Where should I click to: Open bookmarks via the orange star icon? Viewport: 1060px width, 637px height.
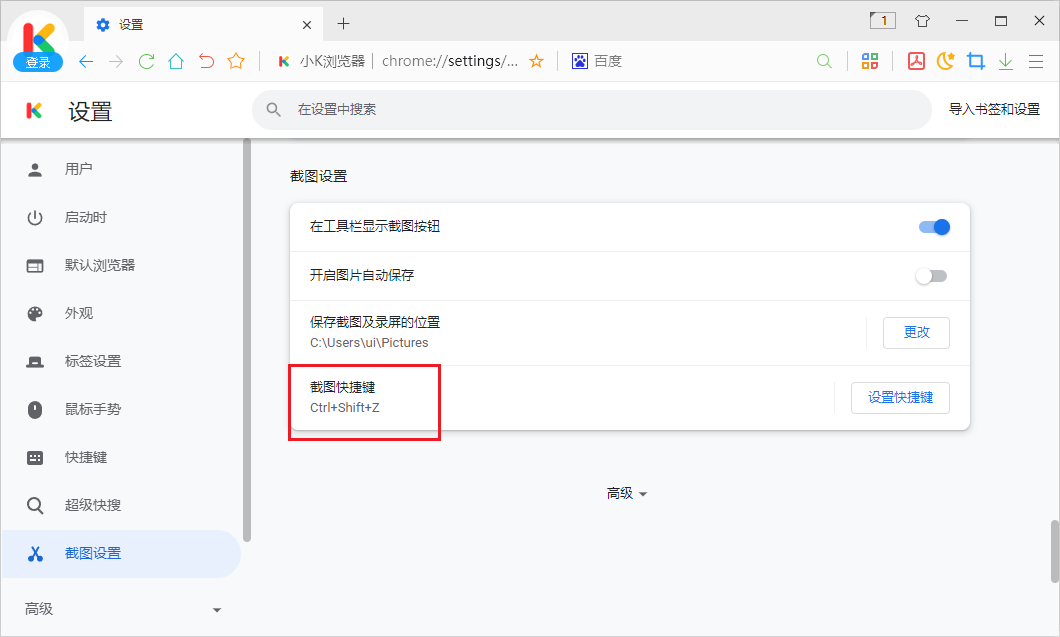pos(236,62)
